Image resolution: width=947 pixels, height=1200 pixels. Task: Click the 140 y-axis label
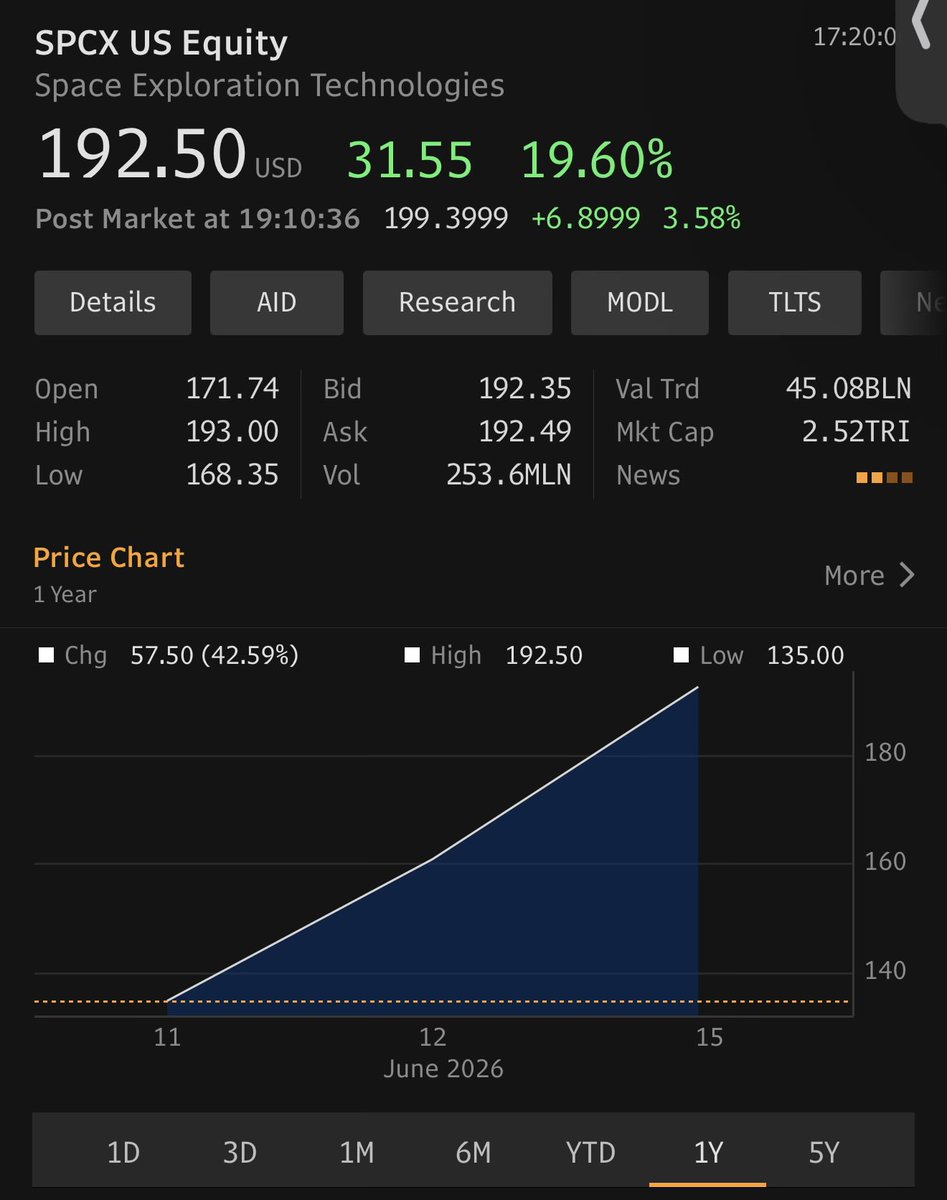[x=885, y=971]
